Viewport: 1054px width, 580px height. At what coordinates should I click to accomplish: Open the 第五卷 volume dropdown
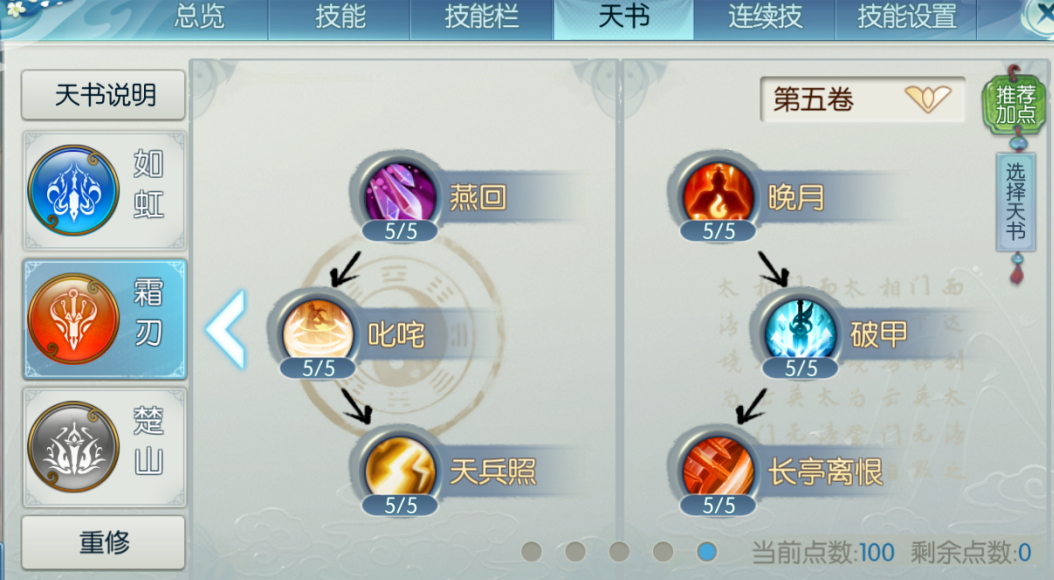point(862,99)
